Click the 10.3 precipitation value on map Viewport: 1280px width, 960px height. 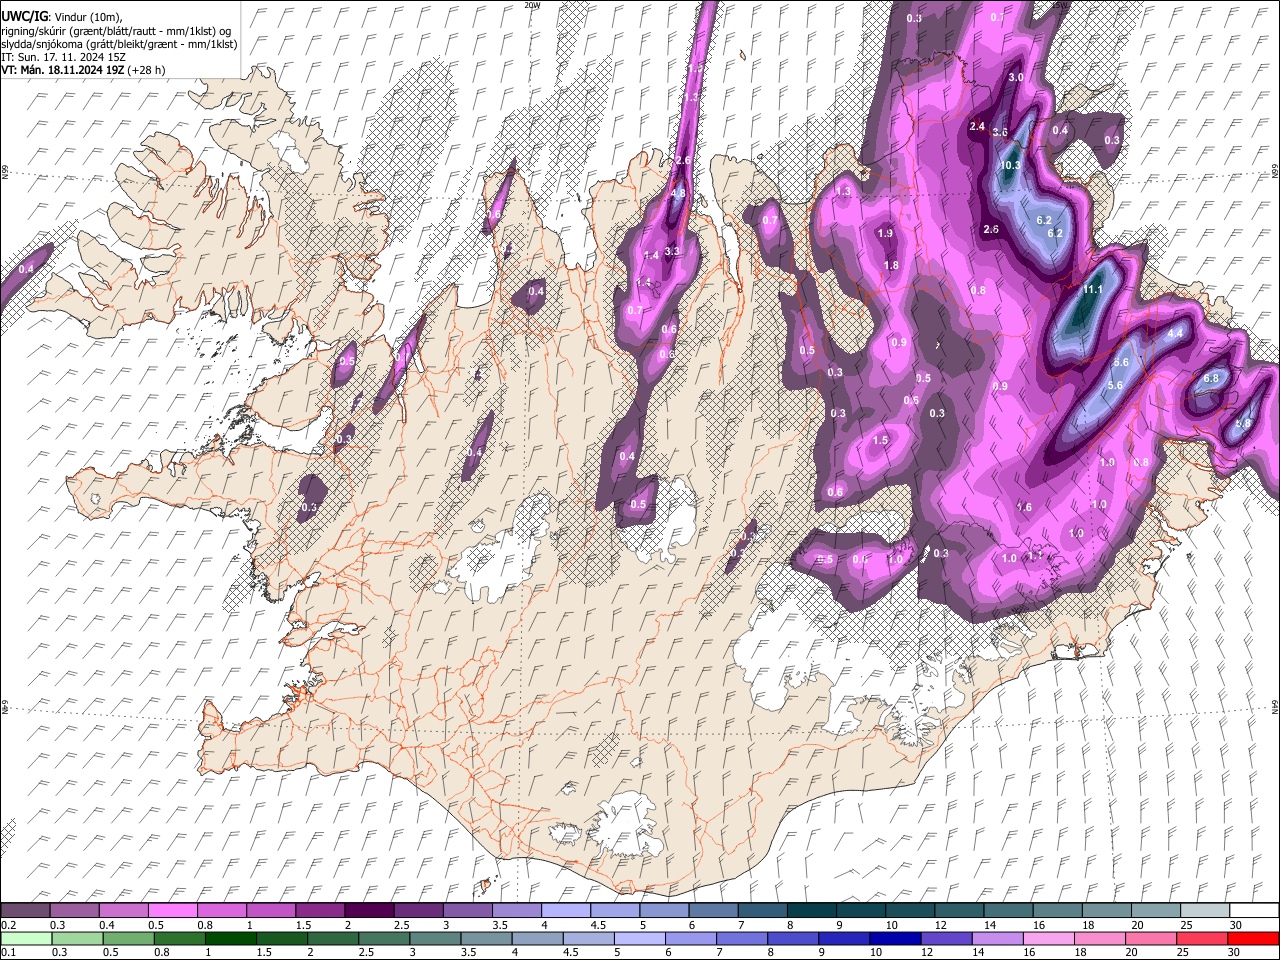[1010, 166]
